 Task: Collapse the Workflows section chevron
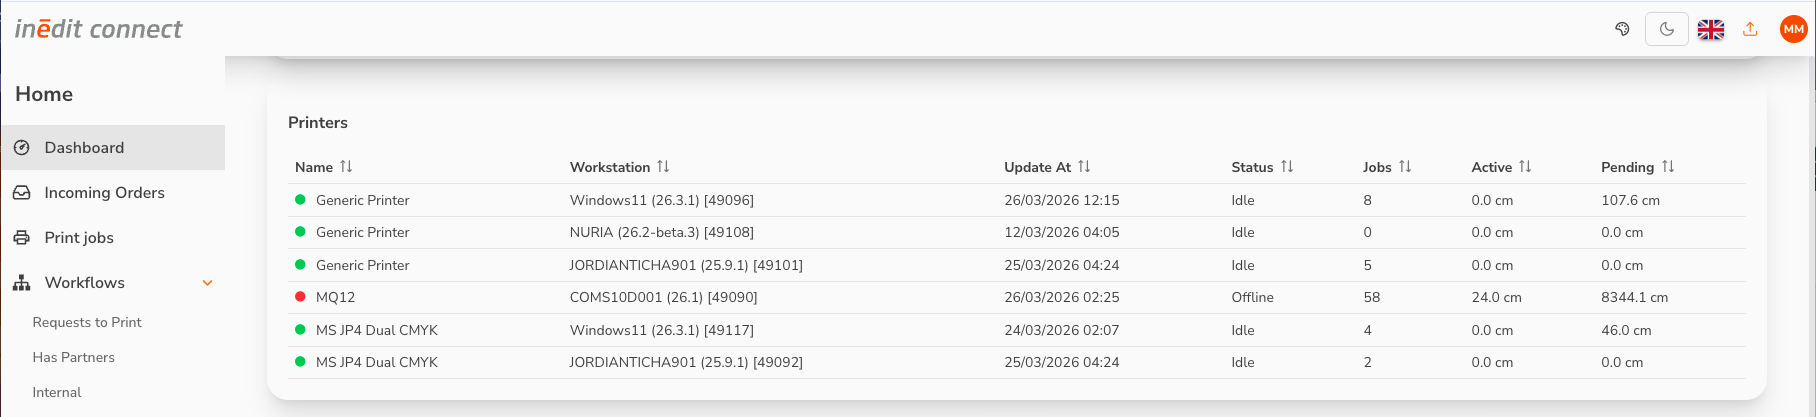click(x=208, y=283)
